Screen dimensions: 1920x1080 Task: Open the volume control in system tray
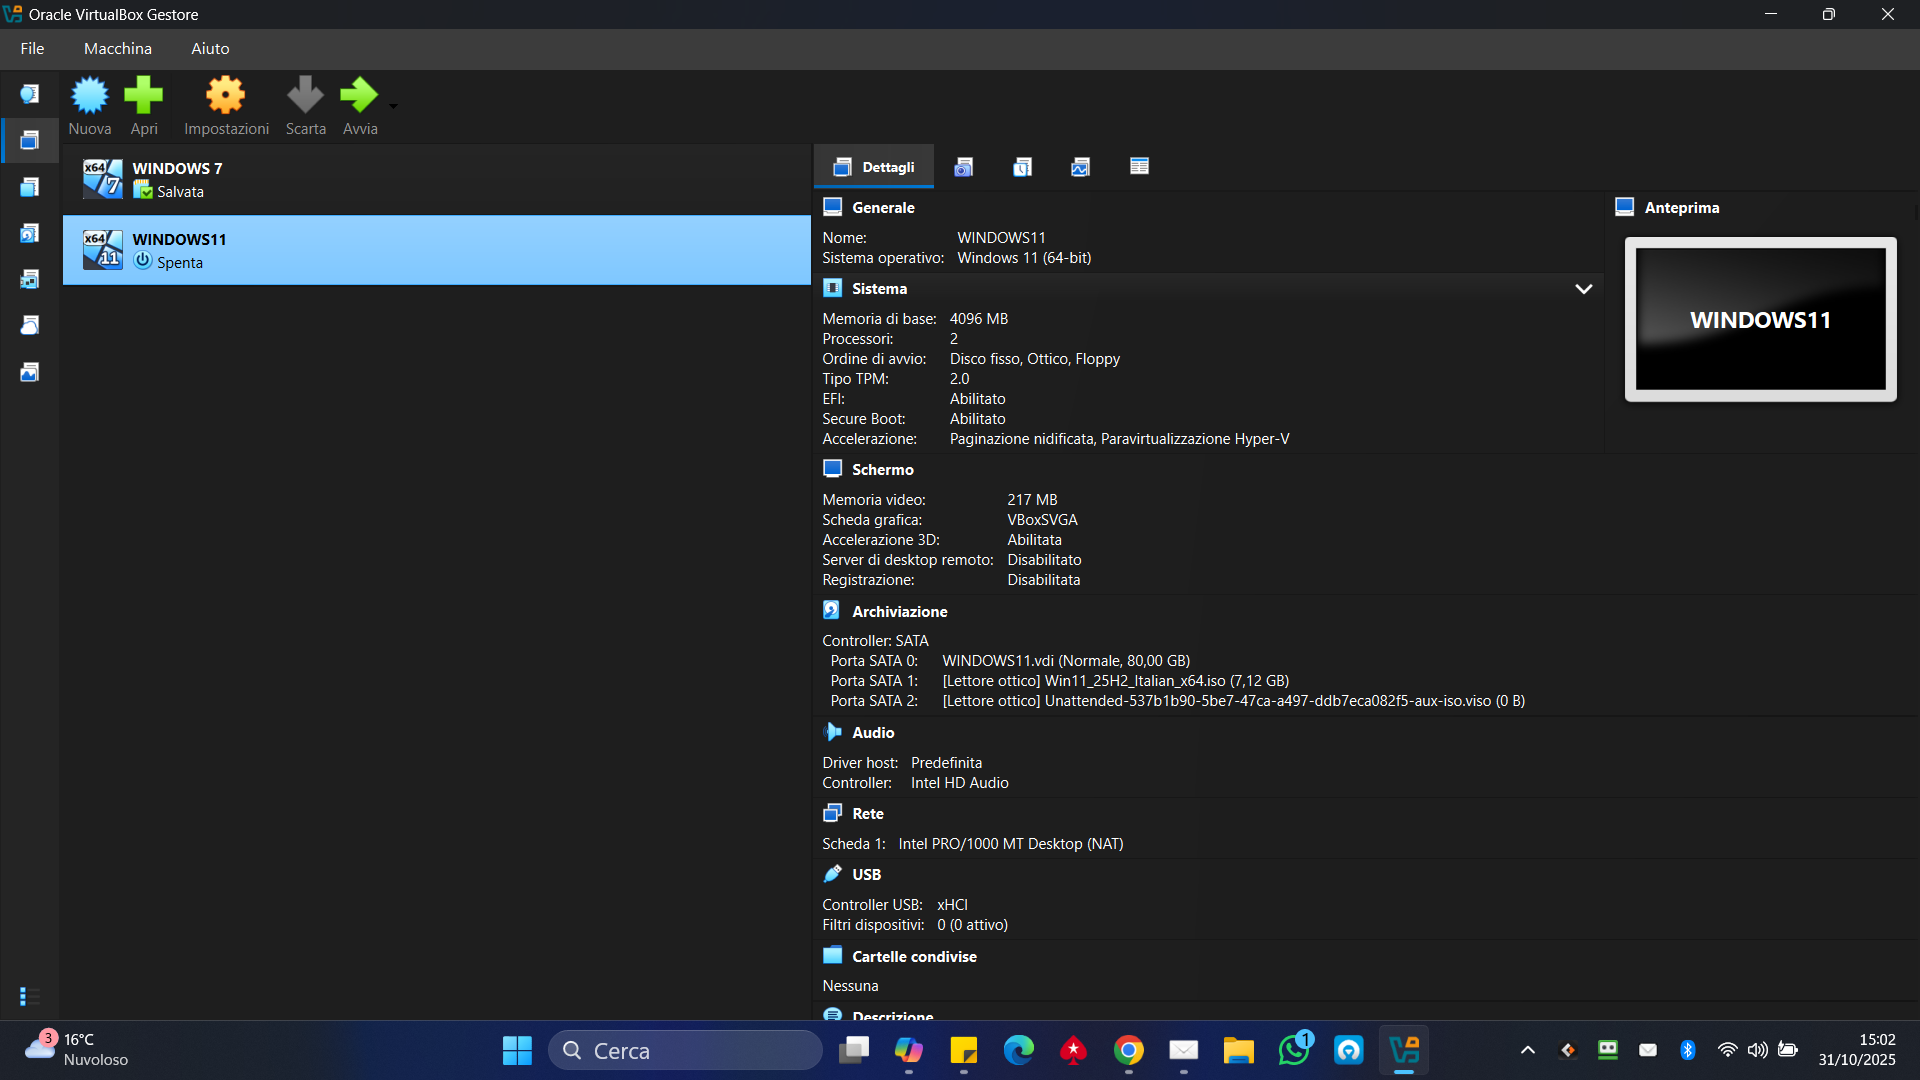coord(1757,1050)
